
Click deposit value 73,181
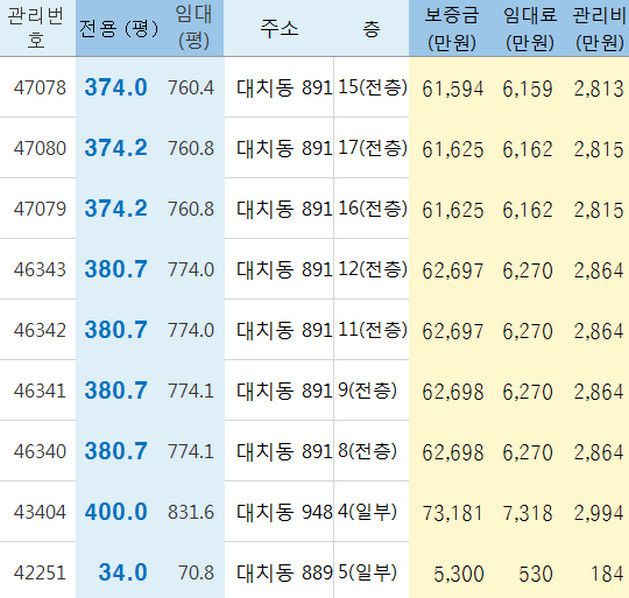[453, 514]
